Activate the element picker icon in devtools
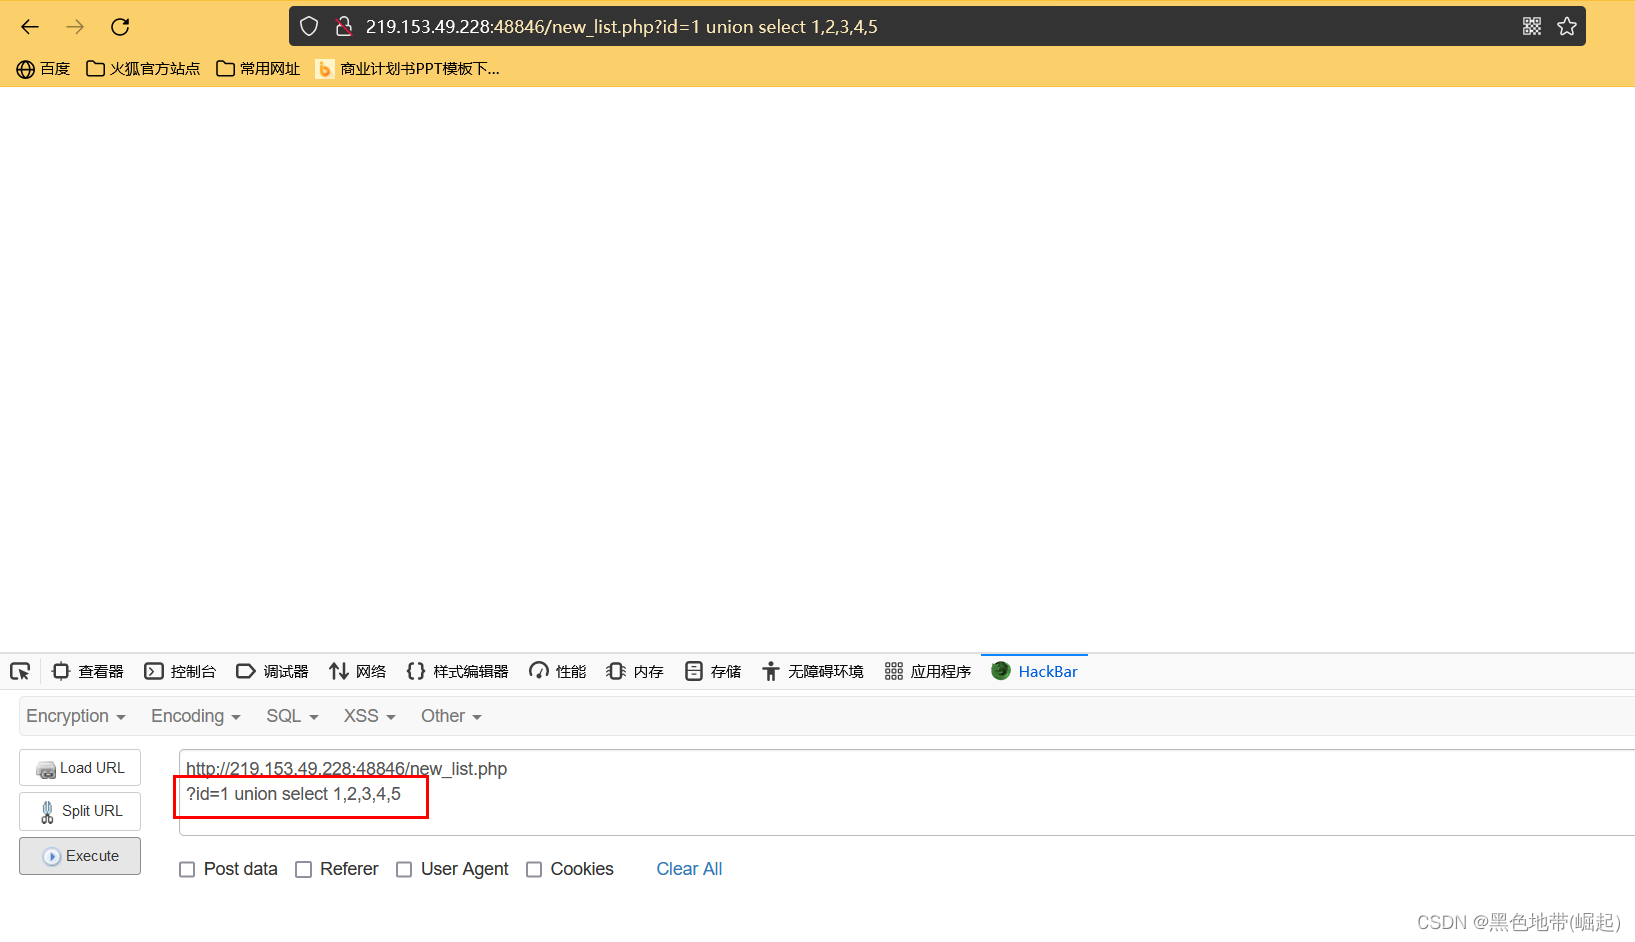The image size is (1635, 942). click(20, 671)
